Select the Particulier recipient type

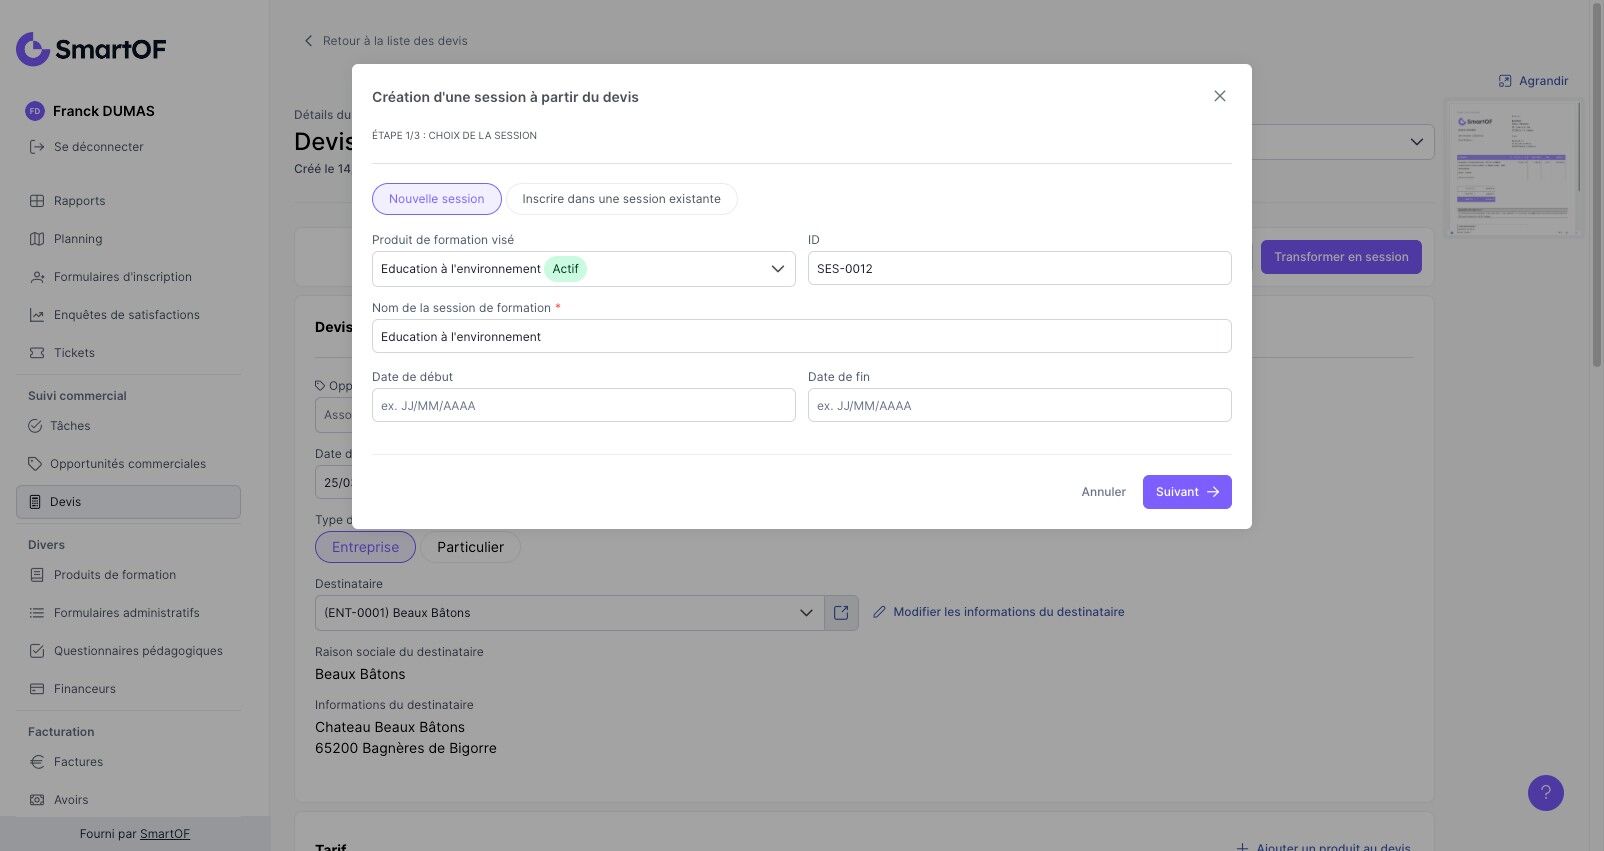[x=470, y=547]
